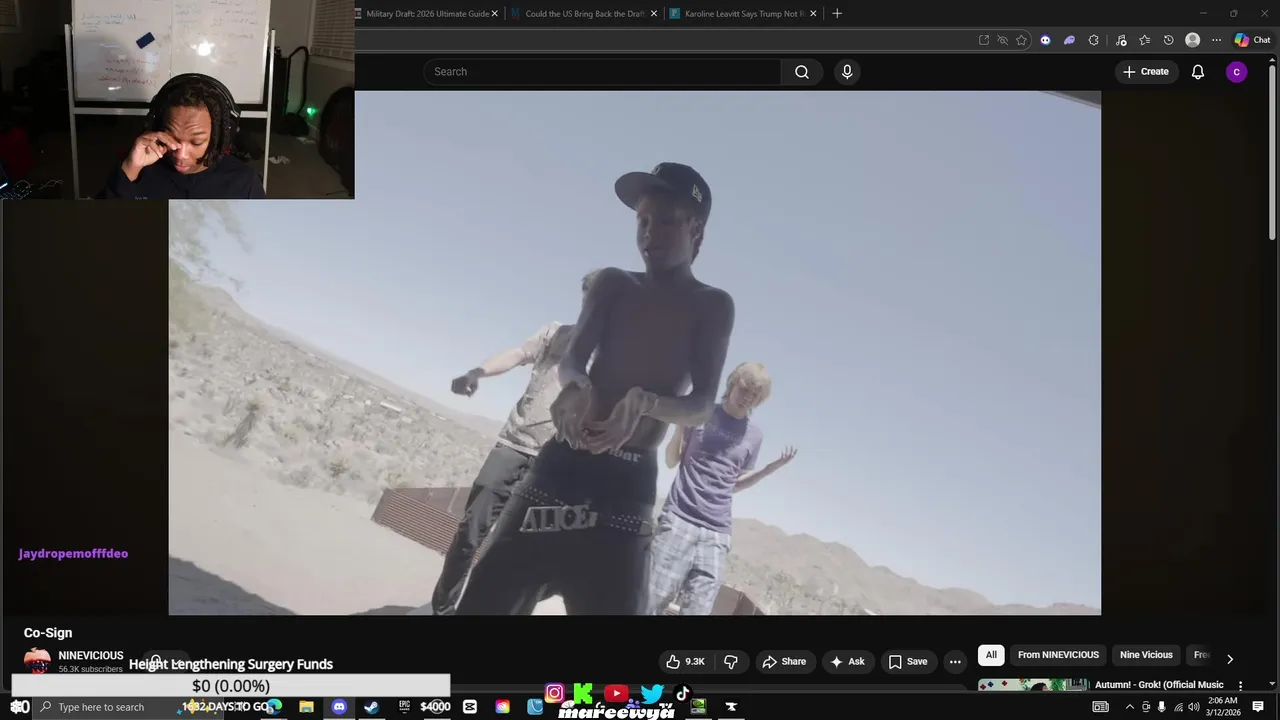The height and width of the screenshot is (720, 1280).
Task: Activate voice search microphone
Action: click(x=847, y=72)
